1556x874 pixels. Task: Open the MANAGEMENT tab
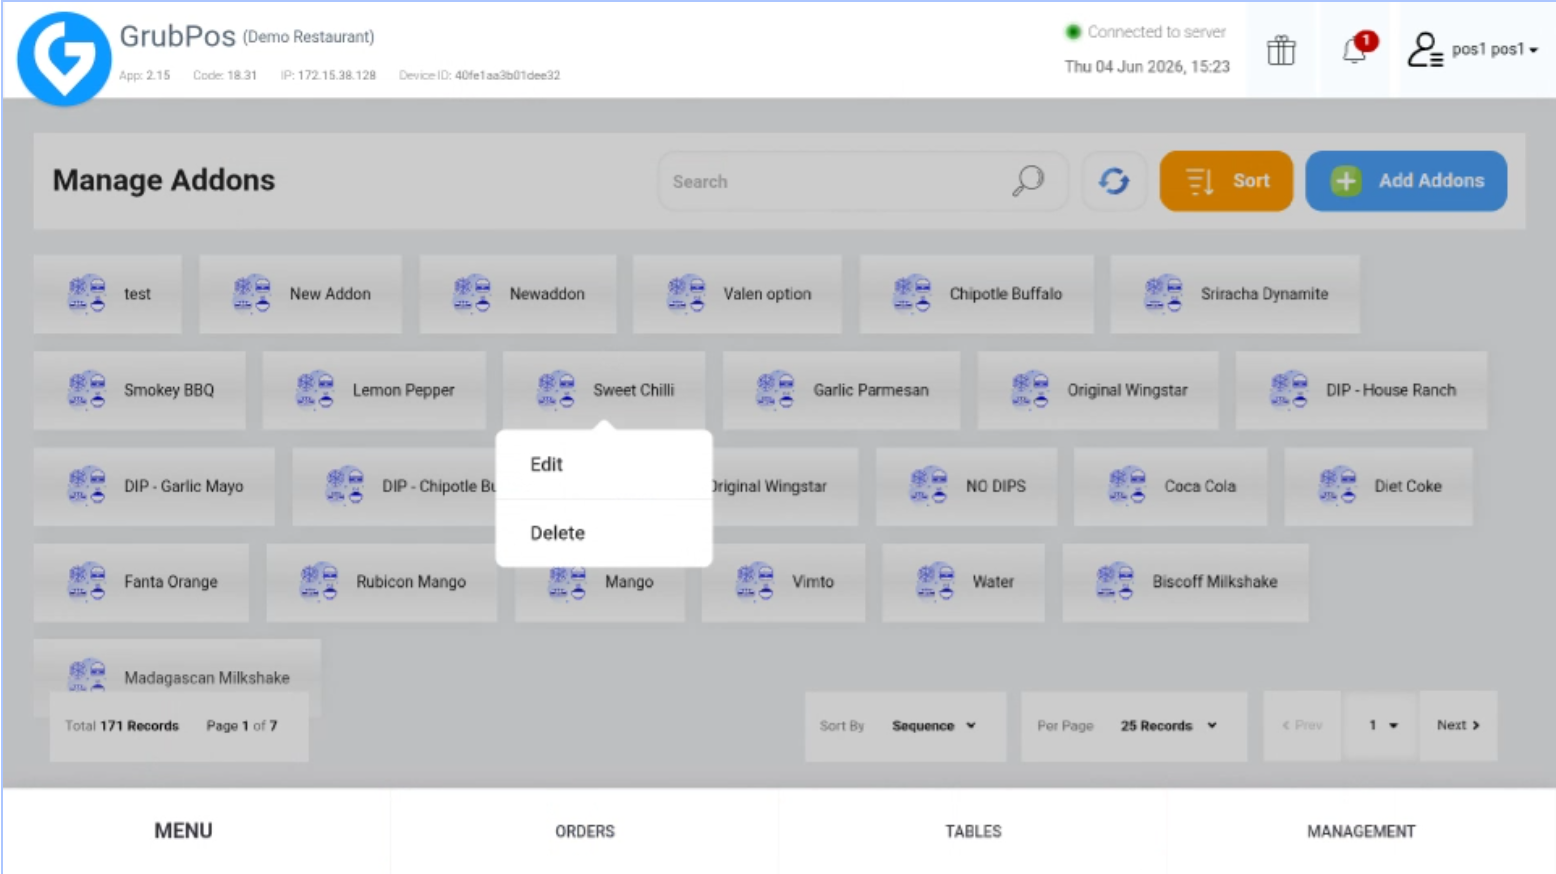click(1361, 831)
